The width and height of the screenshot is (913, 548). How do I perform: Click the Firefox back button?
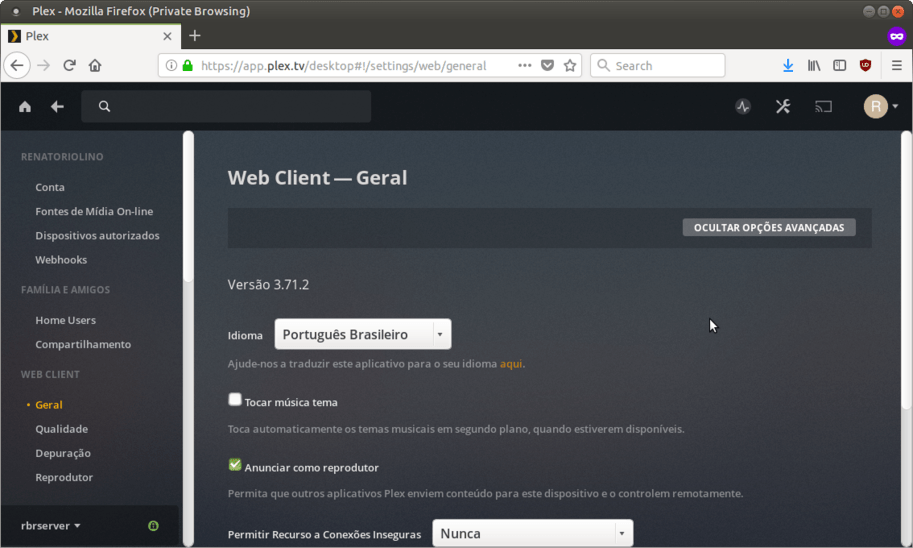coord(17,65)
